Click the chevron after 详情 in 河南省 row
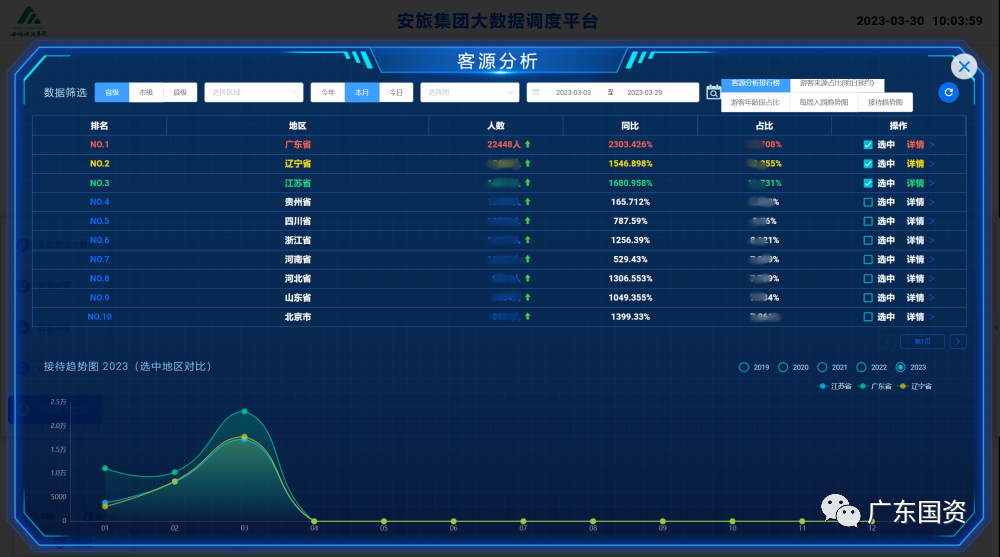This screenshot has width=1000, height=557. coord(932,260)
